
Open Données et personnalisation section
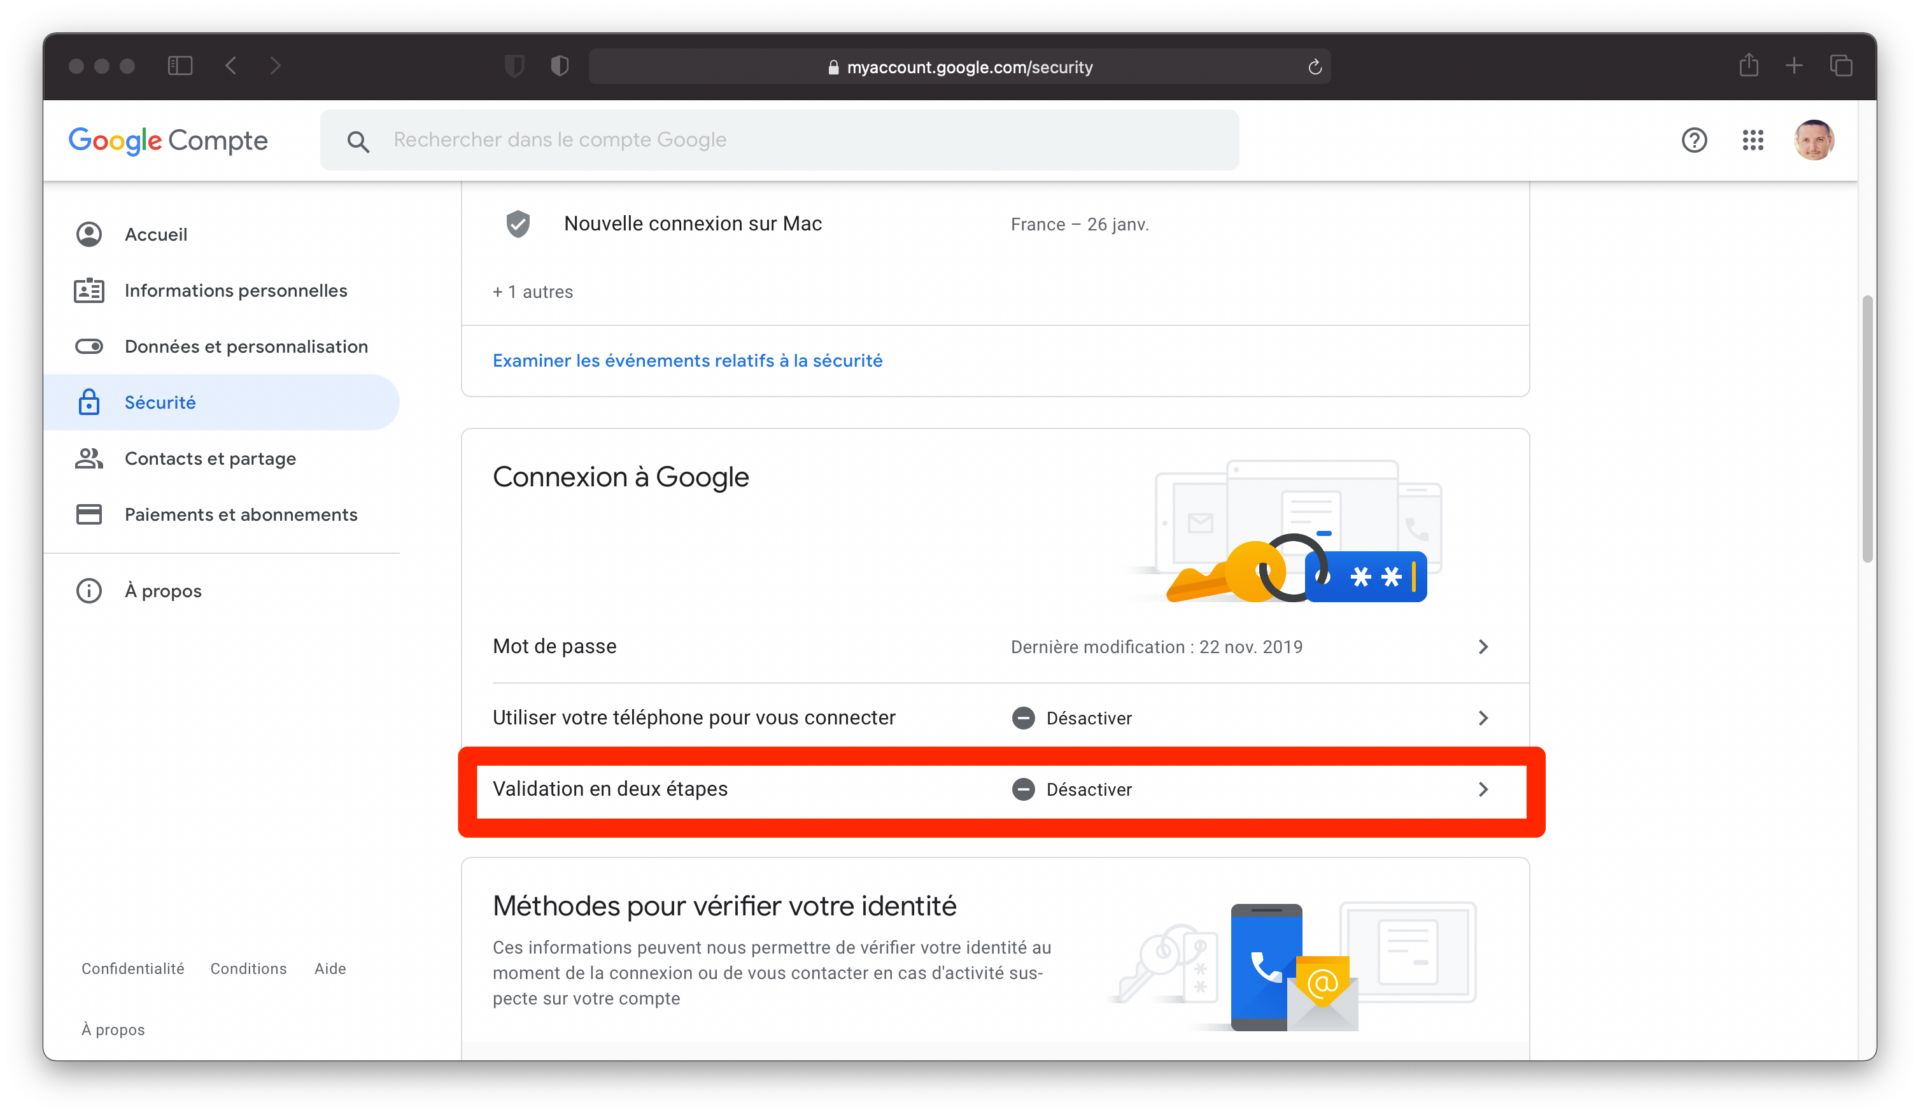click(x=221, y=346)
